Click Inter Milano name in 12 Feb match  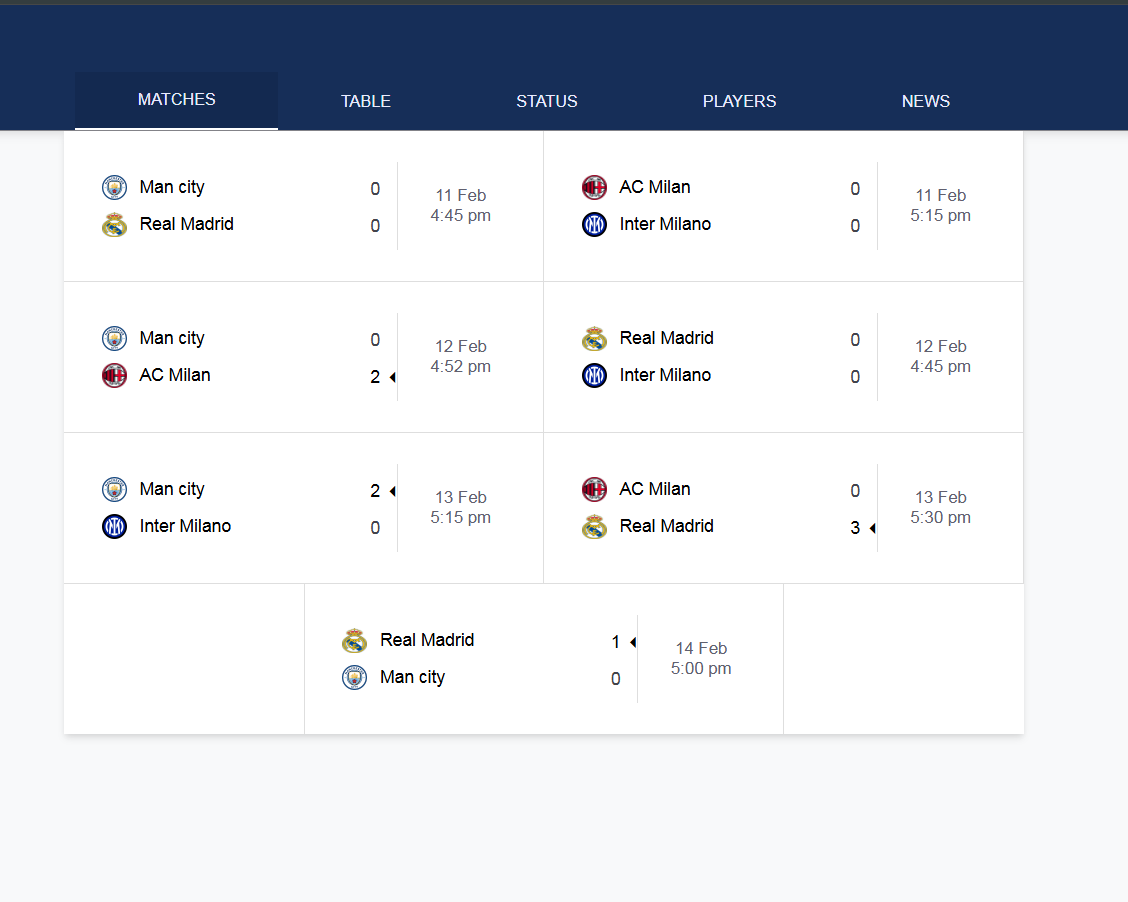pos(665,375)
